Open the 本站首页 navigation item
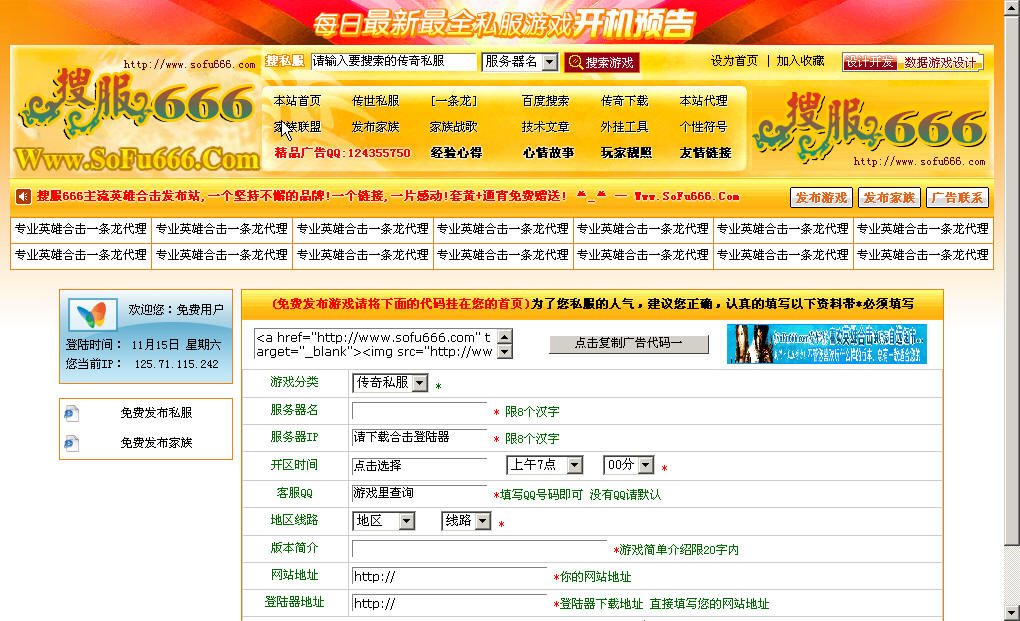Screen dimensions: 1020x621 (297, 101)
